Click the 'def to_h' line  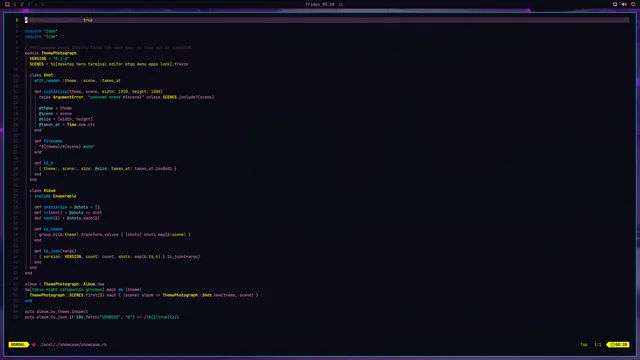point(44,163)
